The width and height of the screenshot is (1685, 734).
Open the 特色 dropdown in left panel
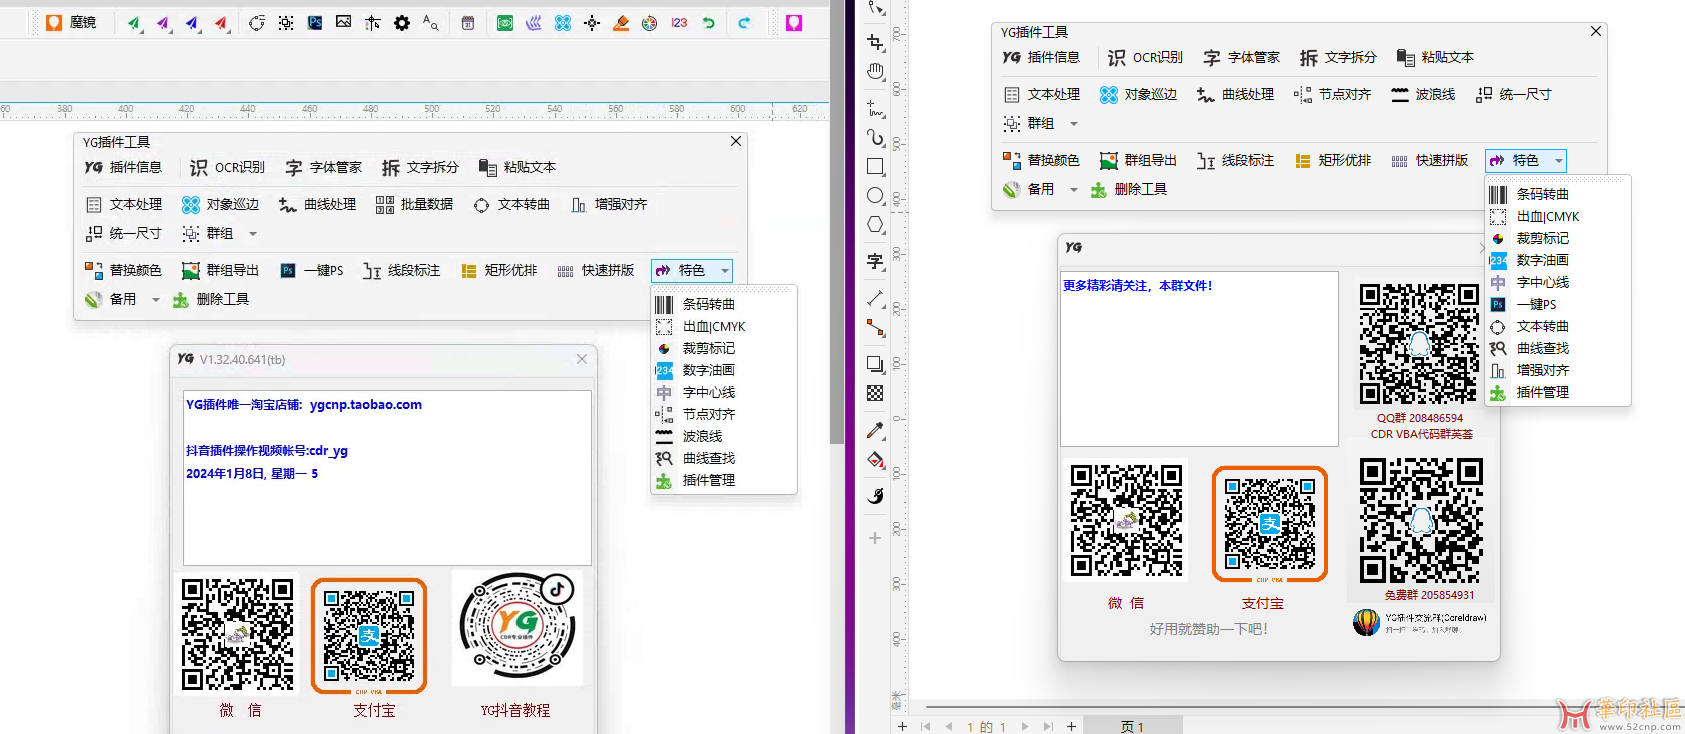pos(692,271)
